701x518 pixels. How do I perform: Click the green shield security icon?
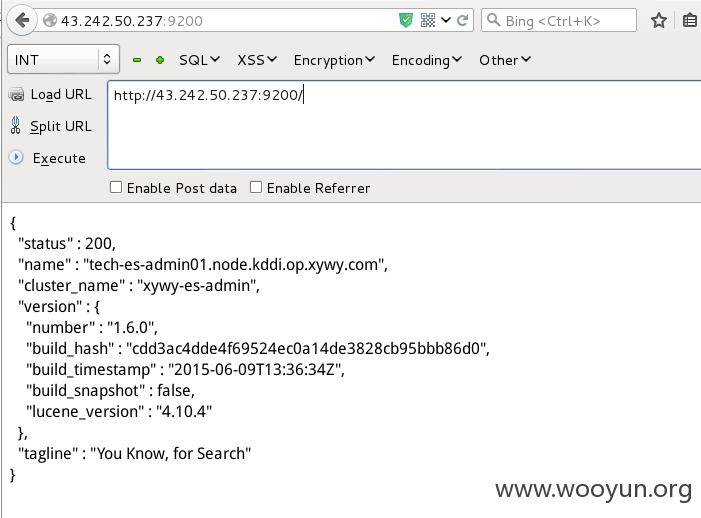(406, 20)
